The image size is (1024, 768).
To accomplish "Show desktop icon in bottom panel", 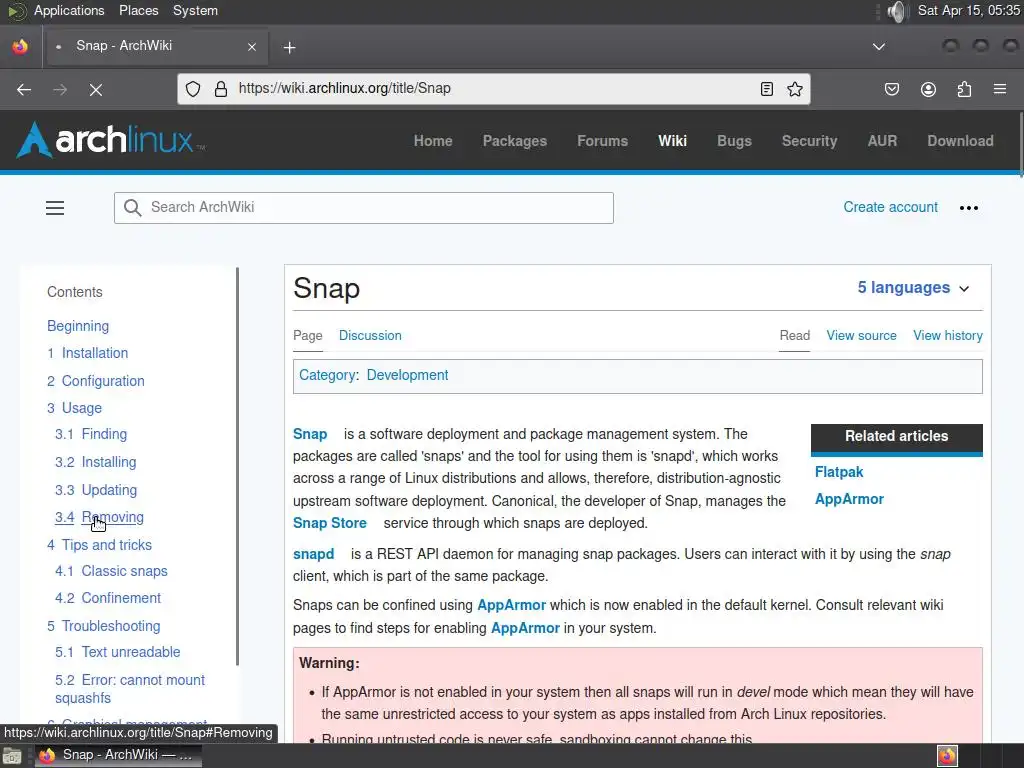I will tap(12, 756).
